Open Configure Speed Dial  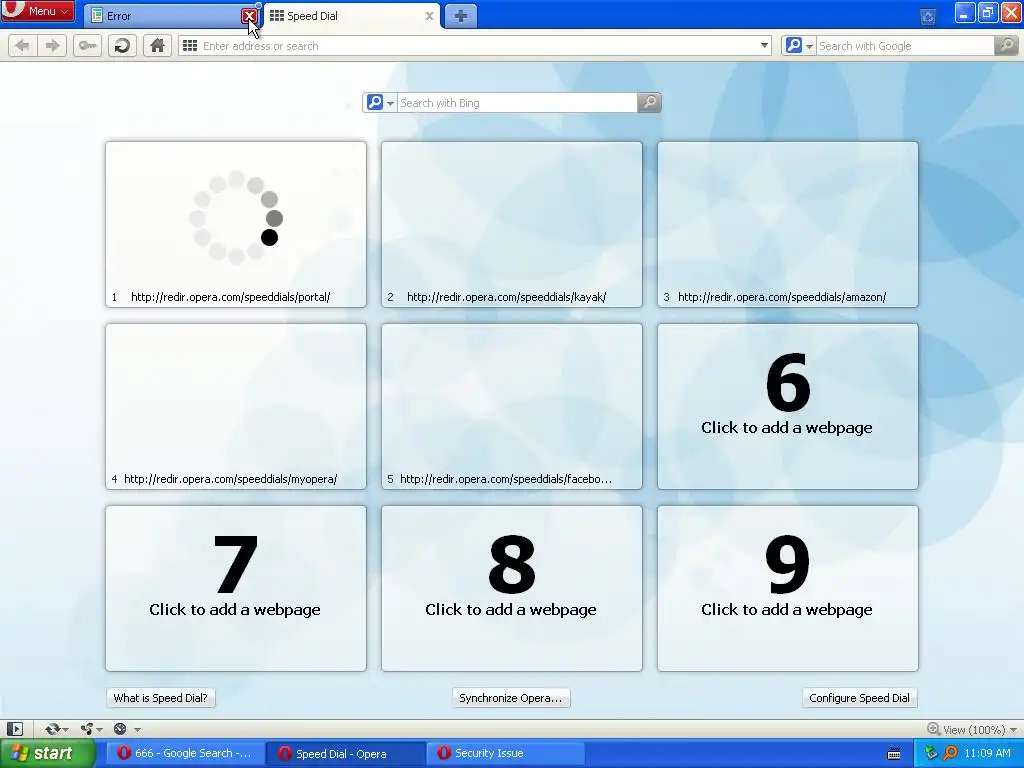click(x=859, y=698)
